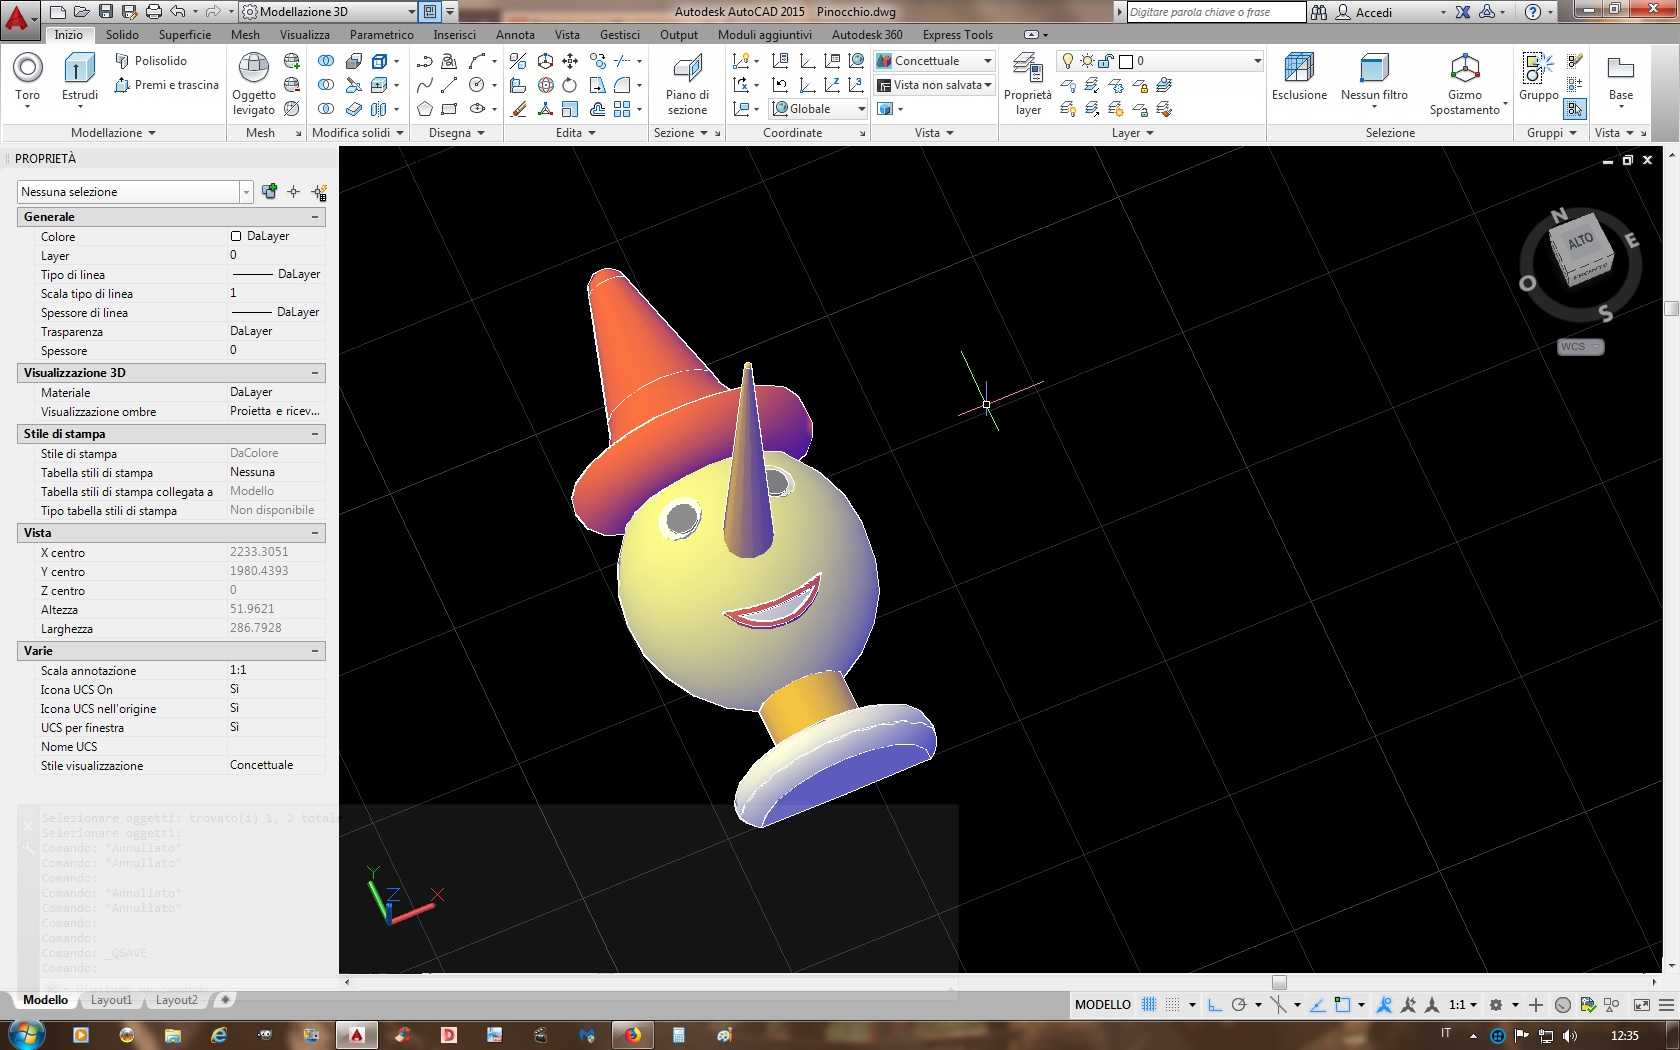Choose the Polisolido tool

click(151, 61)
